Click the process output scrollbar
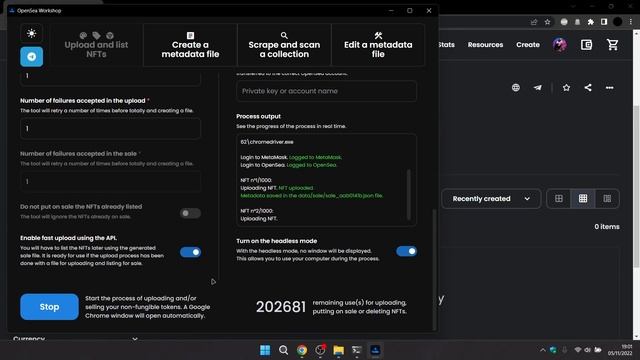 tap(409, 195)
